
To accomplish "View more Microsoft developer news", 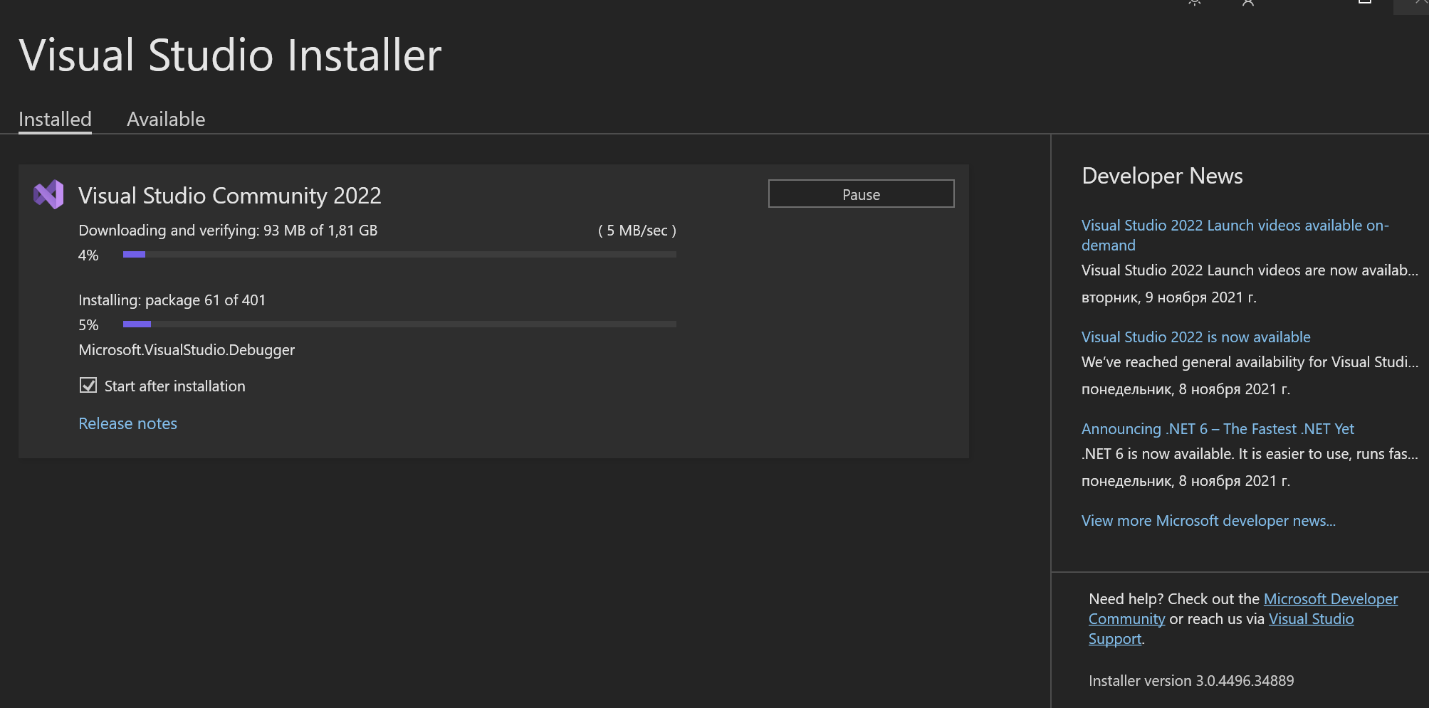I will pos(1208,520).
